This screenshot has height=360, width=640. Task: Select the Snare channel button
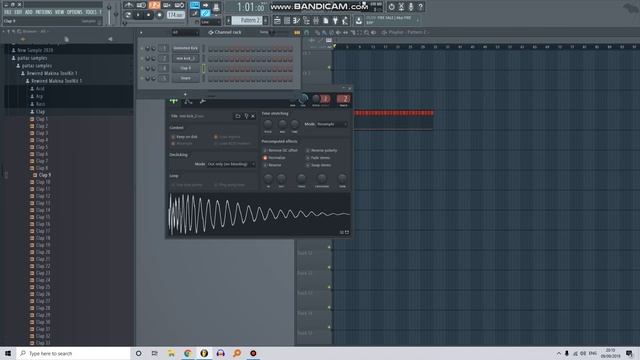(186, 78)
